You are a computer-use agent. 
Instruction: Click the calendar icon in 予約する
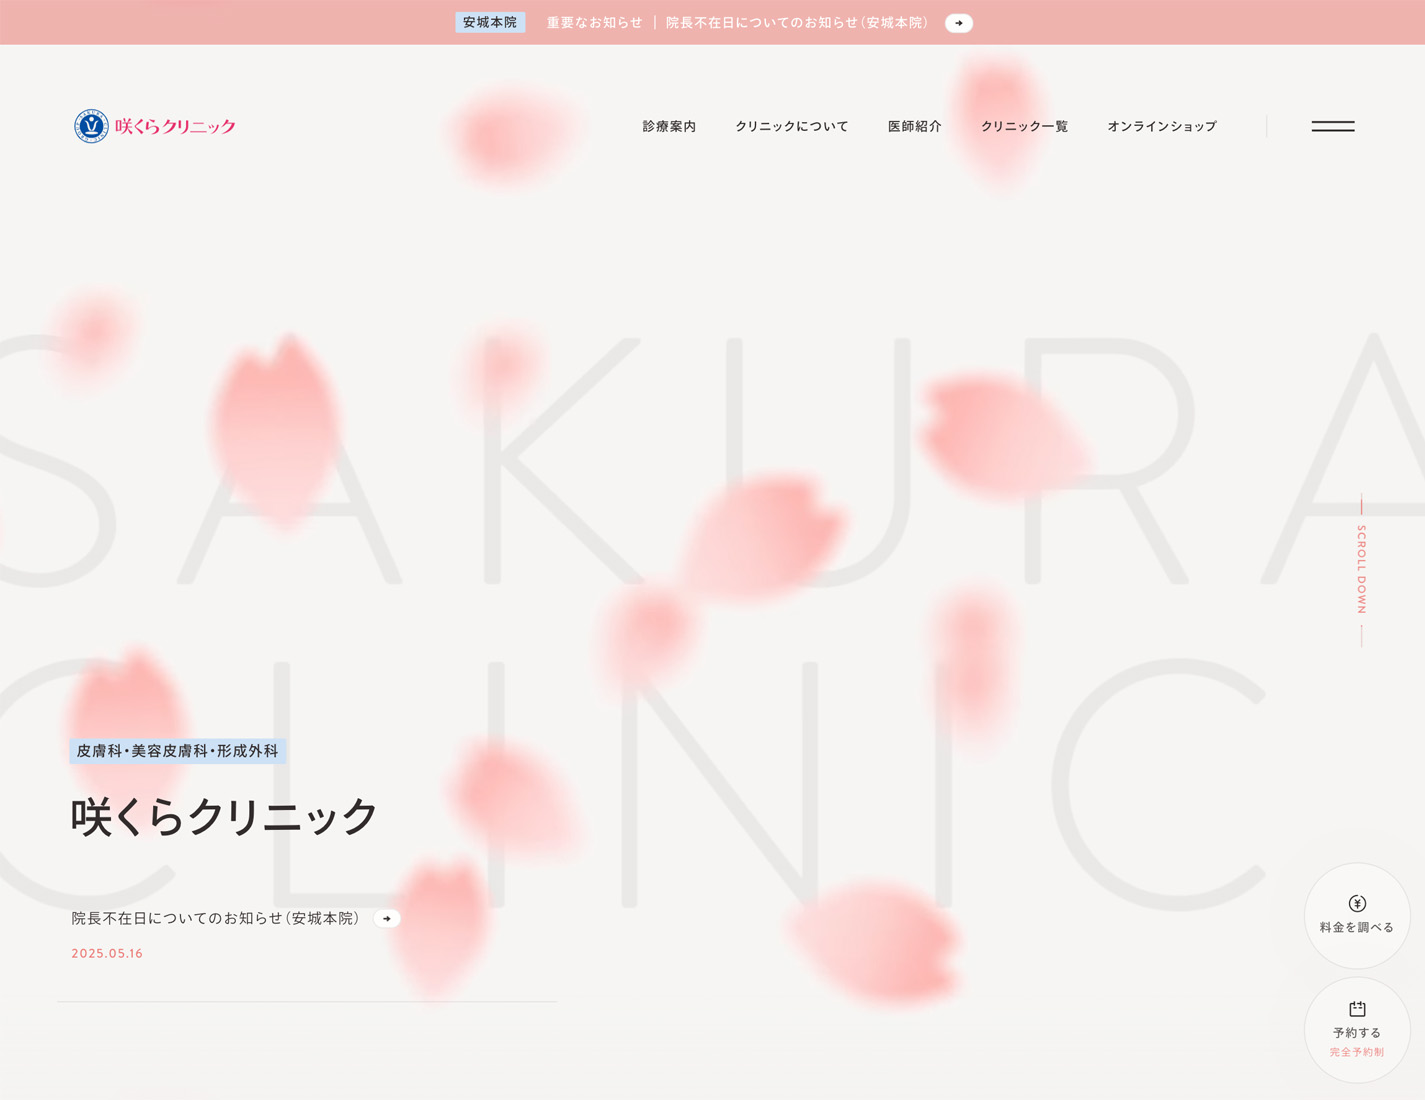pyautogui.click(x=1357, y=1009)
